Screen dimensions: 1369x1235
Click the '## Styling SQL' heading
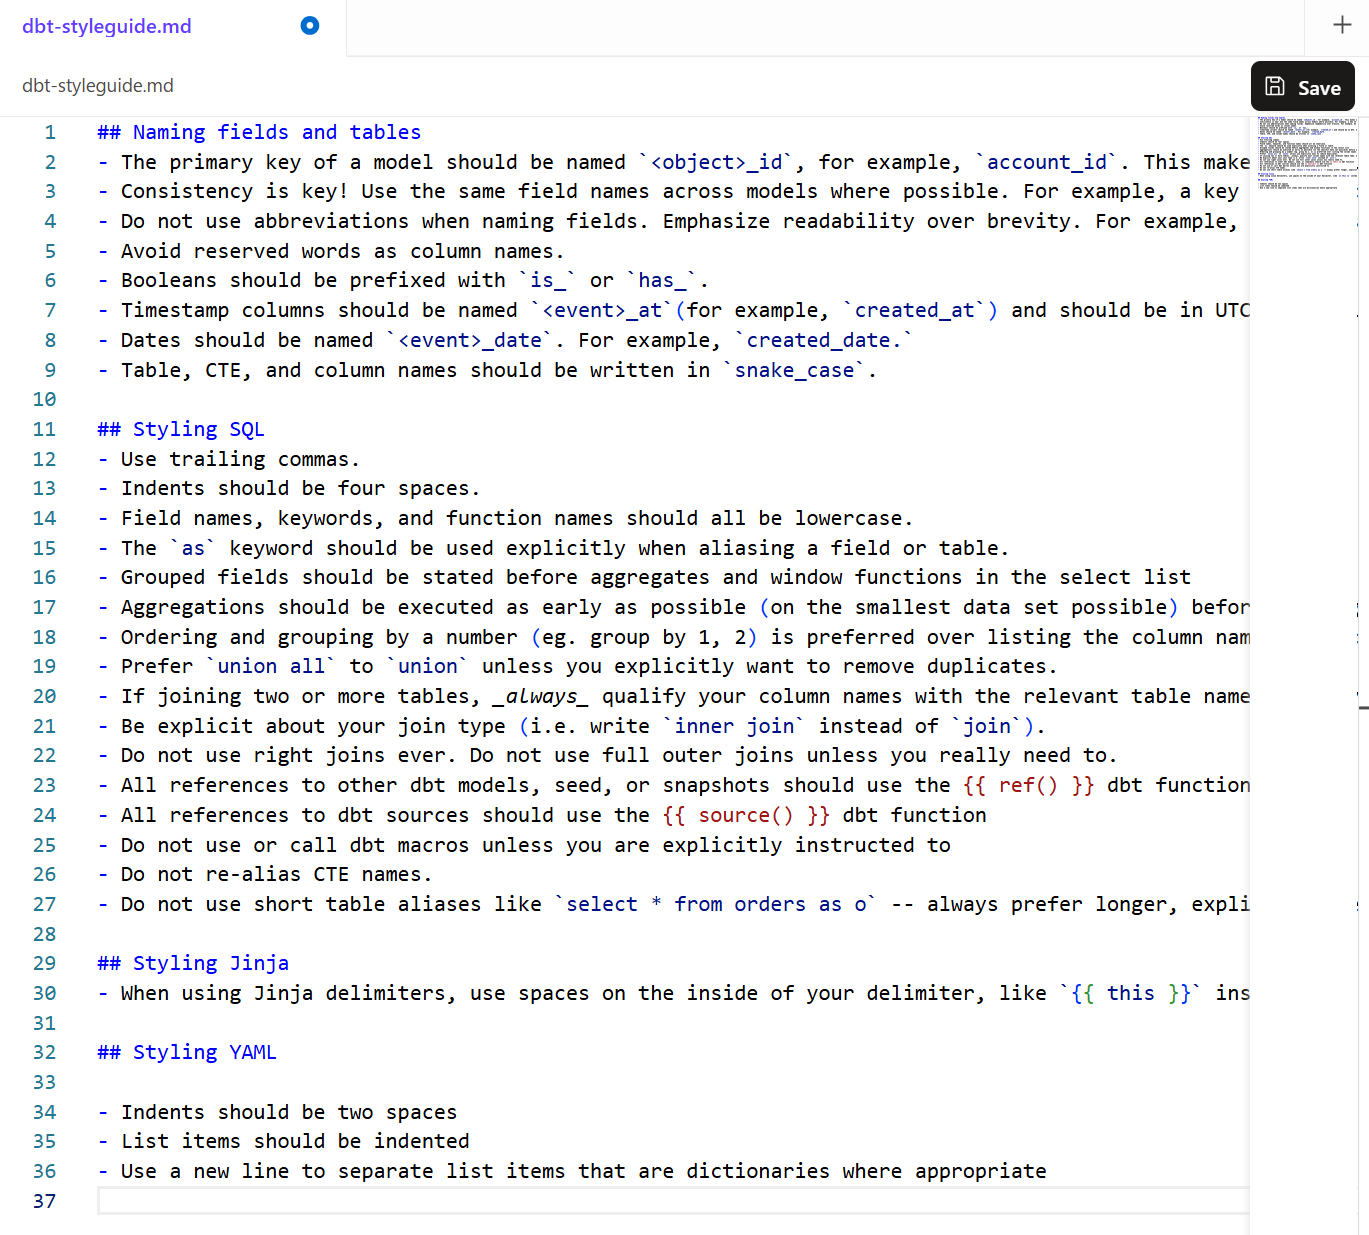pos(181,429)
